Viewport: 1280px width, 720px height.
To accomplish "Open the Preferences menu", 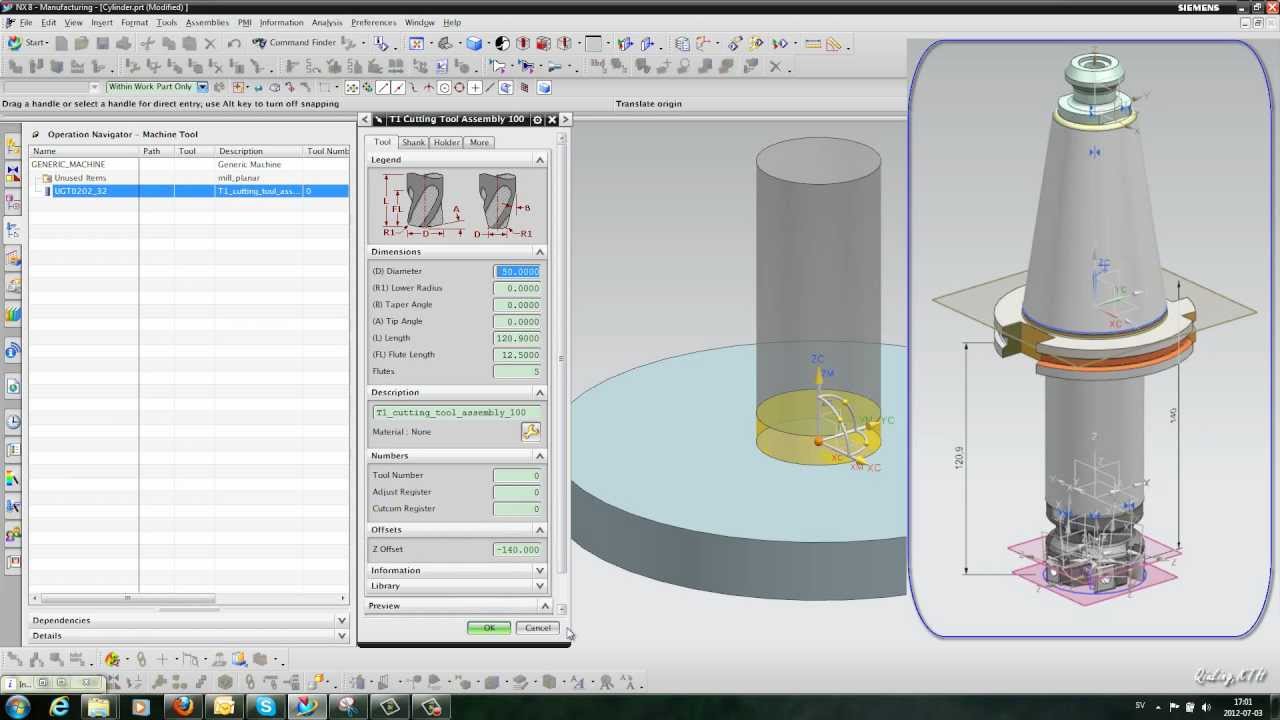I will click(x=373, y=22).
